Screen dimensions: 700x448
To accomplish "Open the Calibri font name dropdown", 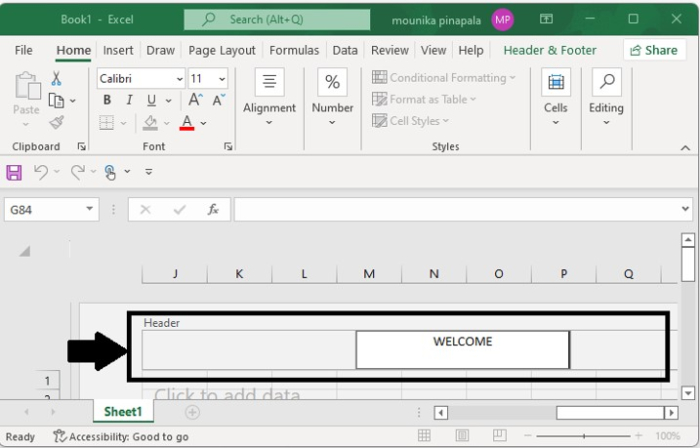I will tap(179, 79).
